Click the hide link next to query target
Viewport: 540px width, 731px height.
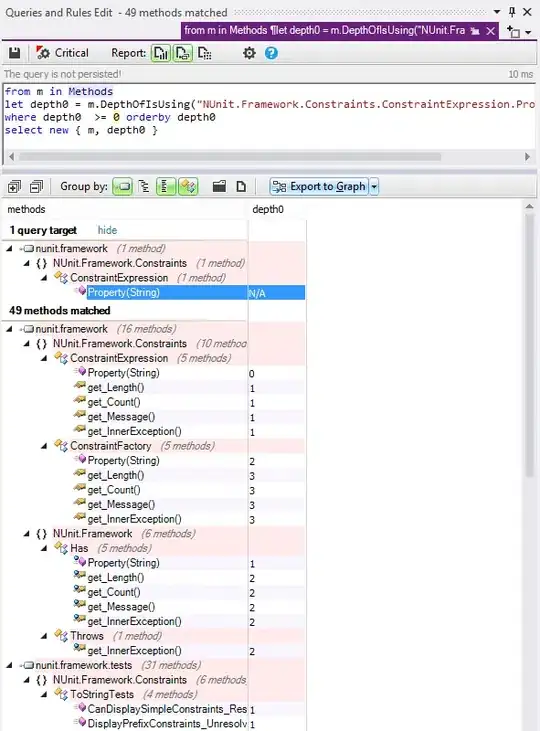pyautogui.click(x=107, y=230)
